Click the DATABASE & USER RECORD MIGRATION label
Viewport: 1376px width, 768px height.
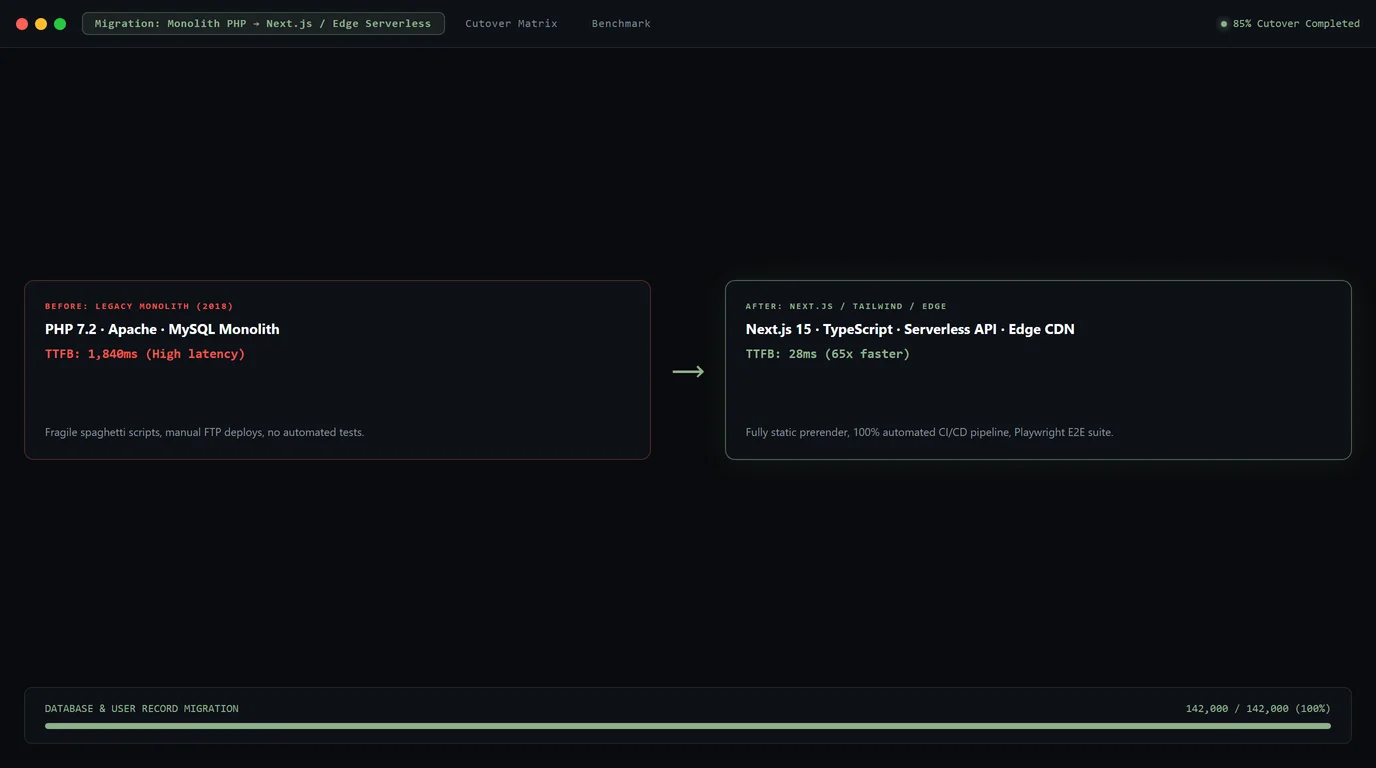(142, 709)
